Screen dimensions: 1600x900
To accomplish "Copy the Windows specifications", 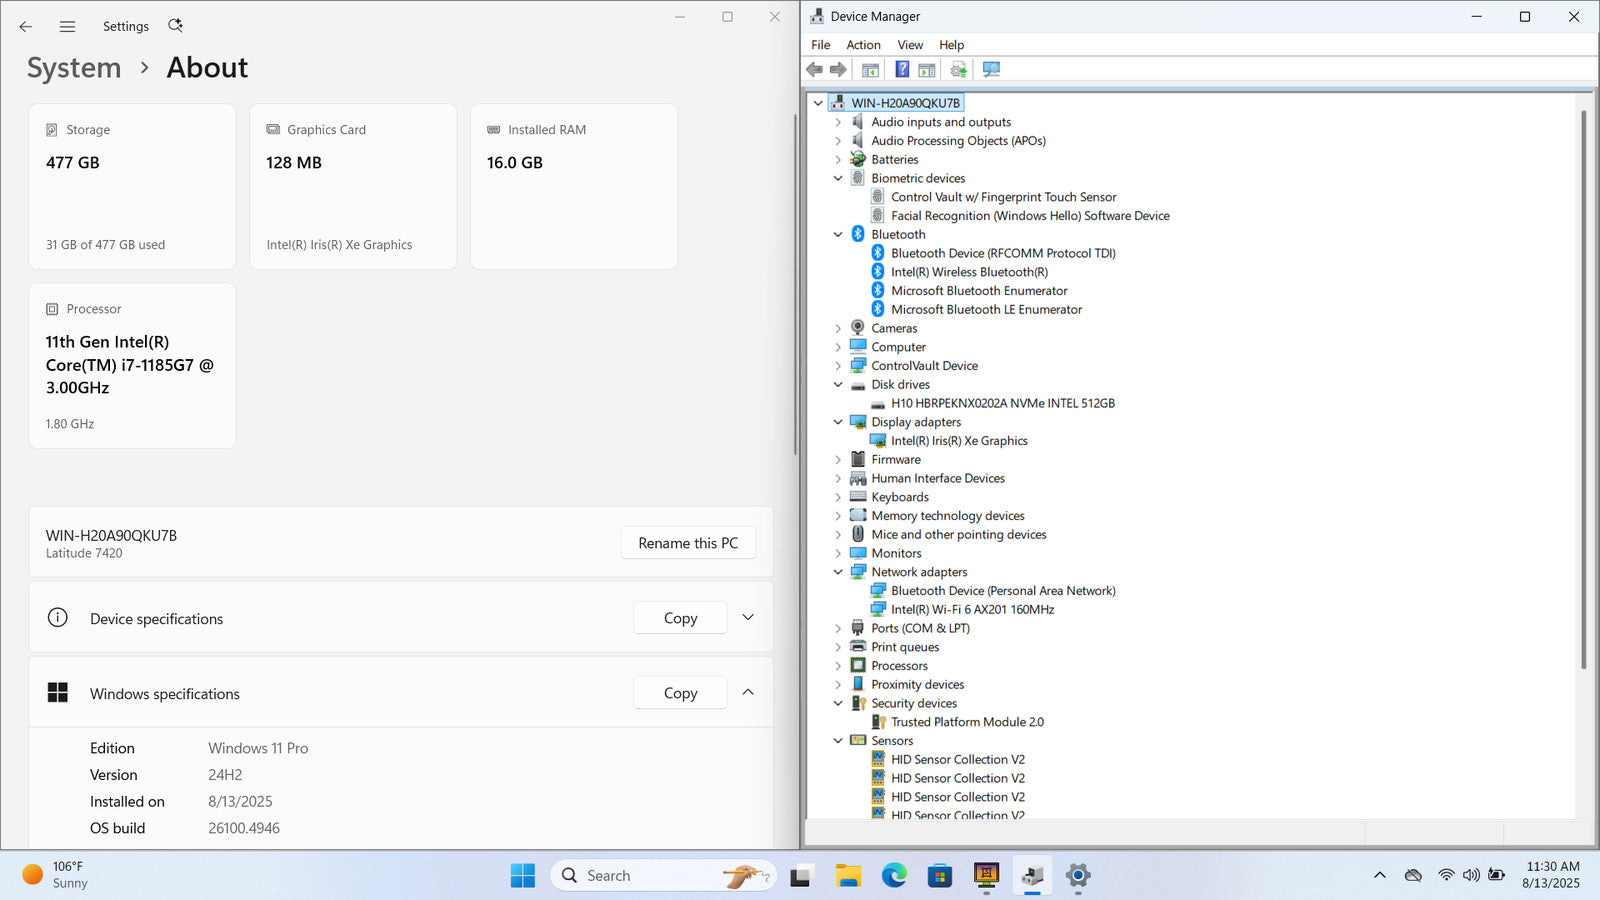I will tap(680, 693).
